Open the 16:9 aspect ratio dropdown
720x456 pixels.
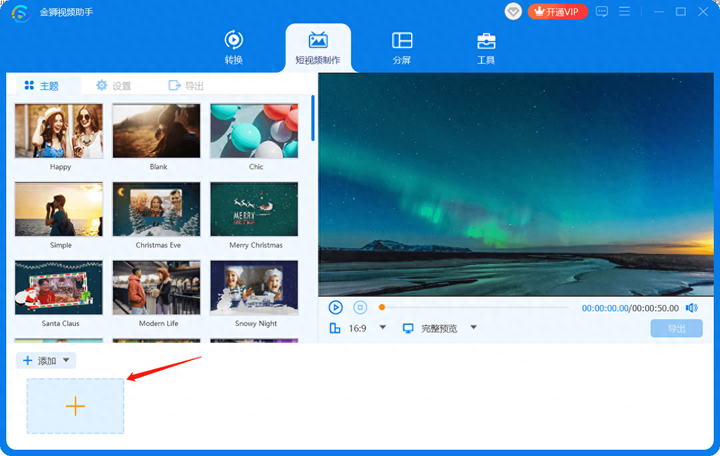point(382,327)
